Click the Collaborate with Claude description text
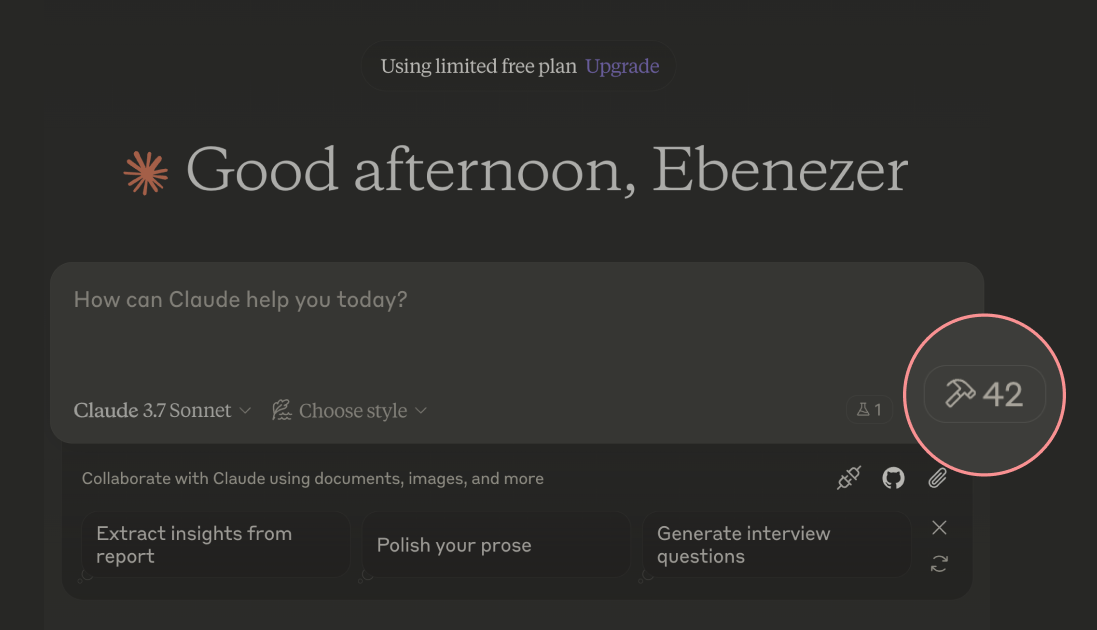The height and width of the screenshot is (630, 1097). (313, 479)
